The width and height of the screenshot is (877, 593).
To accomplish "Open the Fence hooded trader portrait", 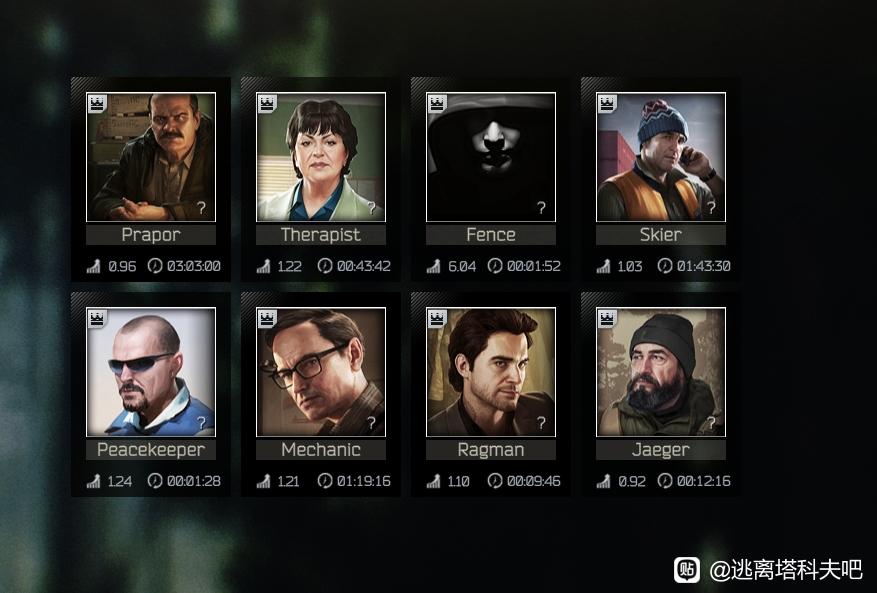I will pyautogui.click(x=491, y=157).
